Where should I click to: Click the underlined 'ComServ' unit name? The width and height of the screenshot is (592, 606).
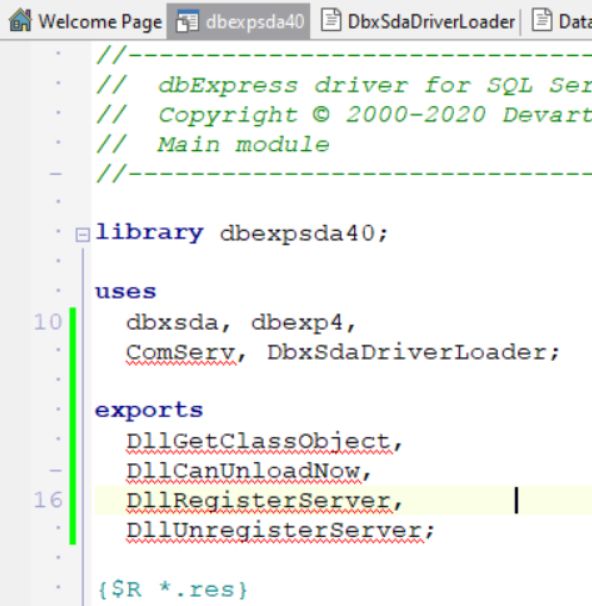point(180,352)
